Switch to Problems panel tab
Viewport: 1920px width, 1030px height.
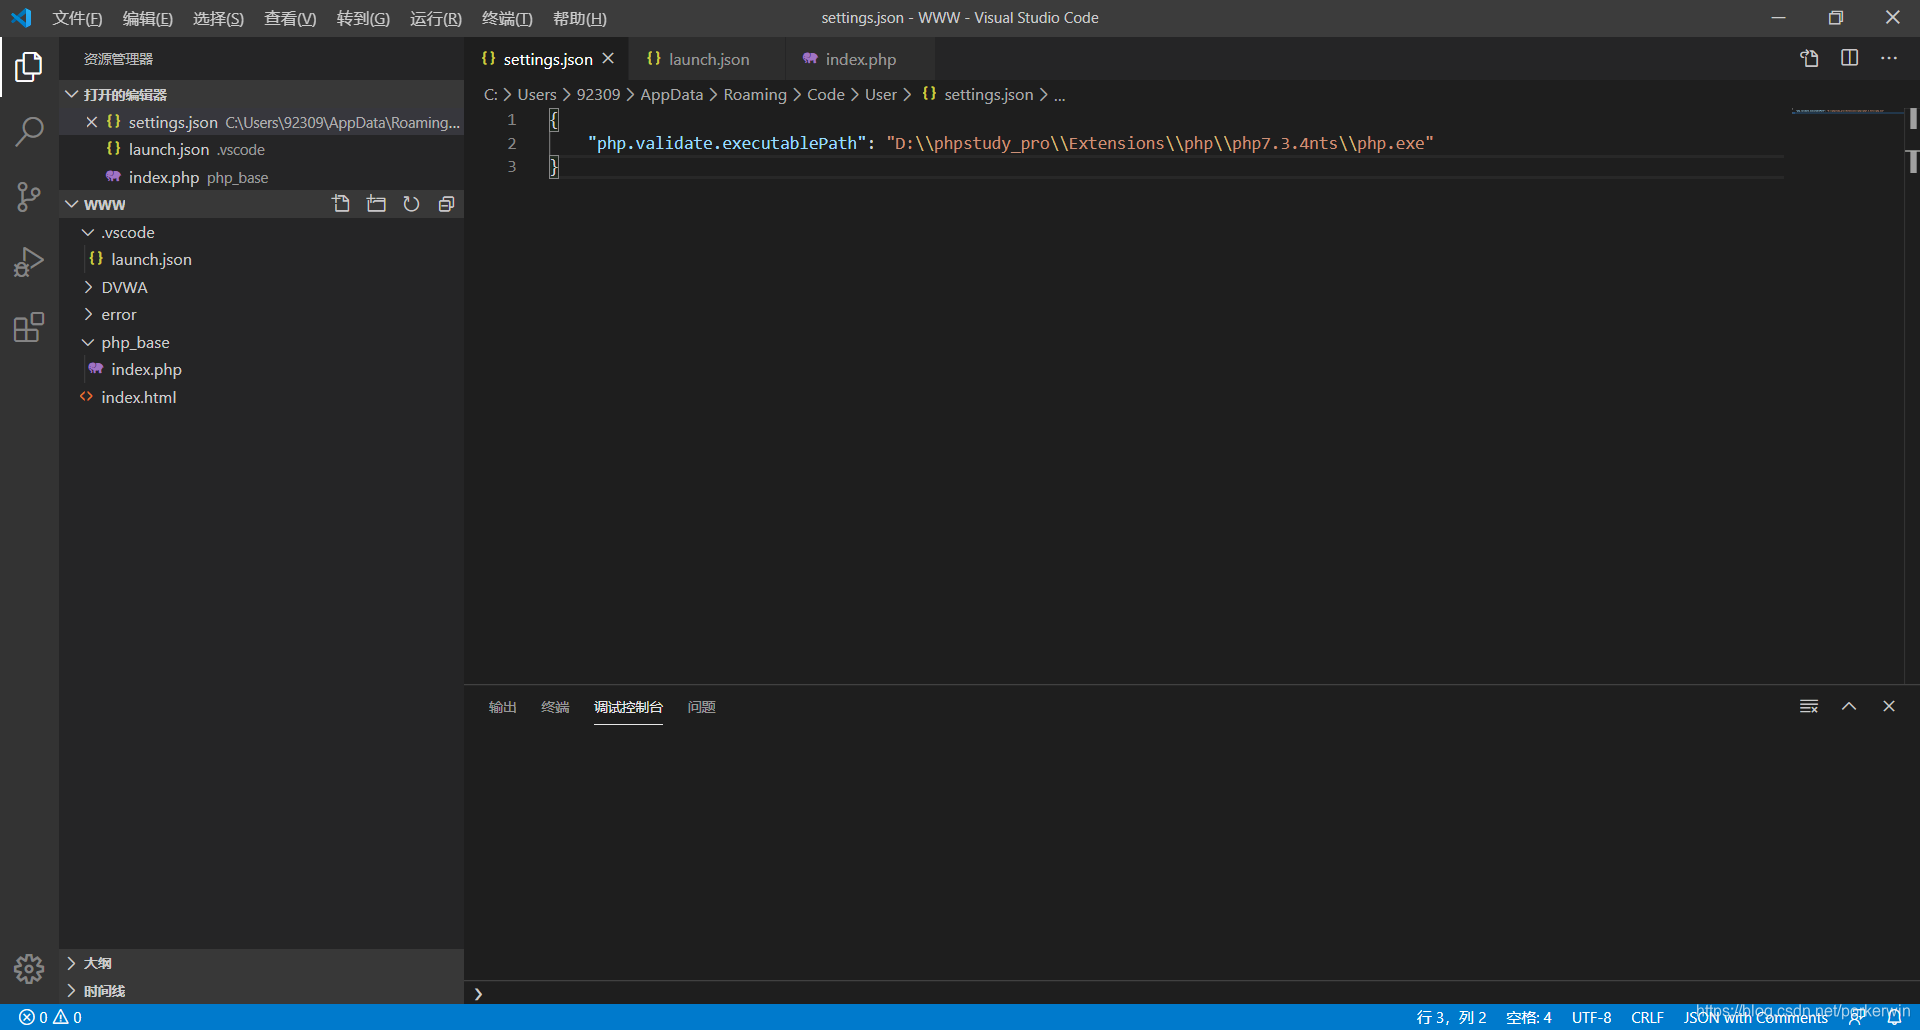701,707
